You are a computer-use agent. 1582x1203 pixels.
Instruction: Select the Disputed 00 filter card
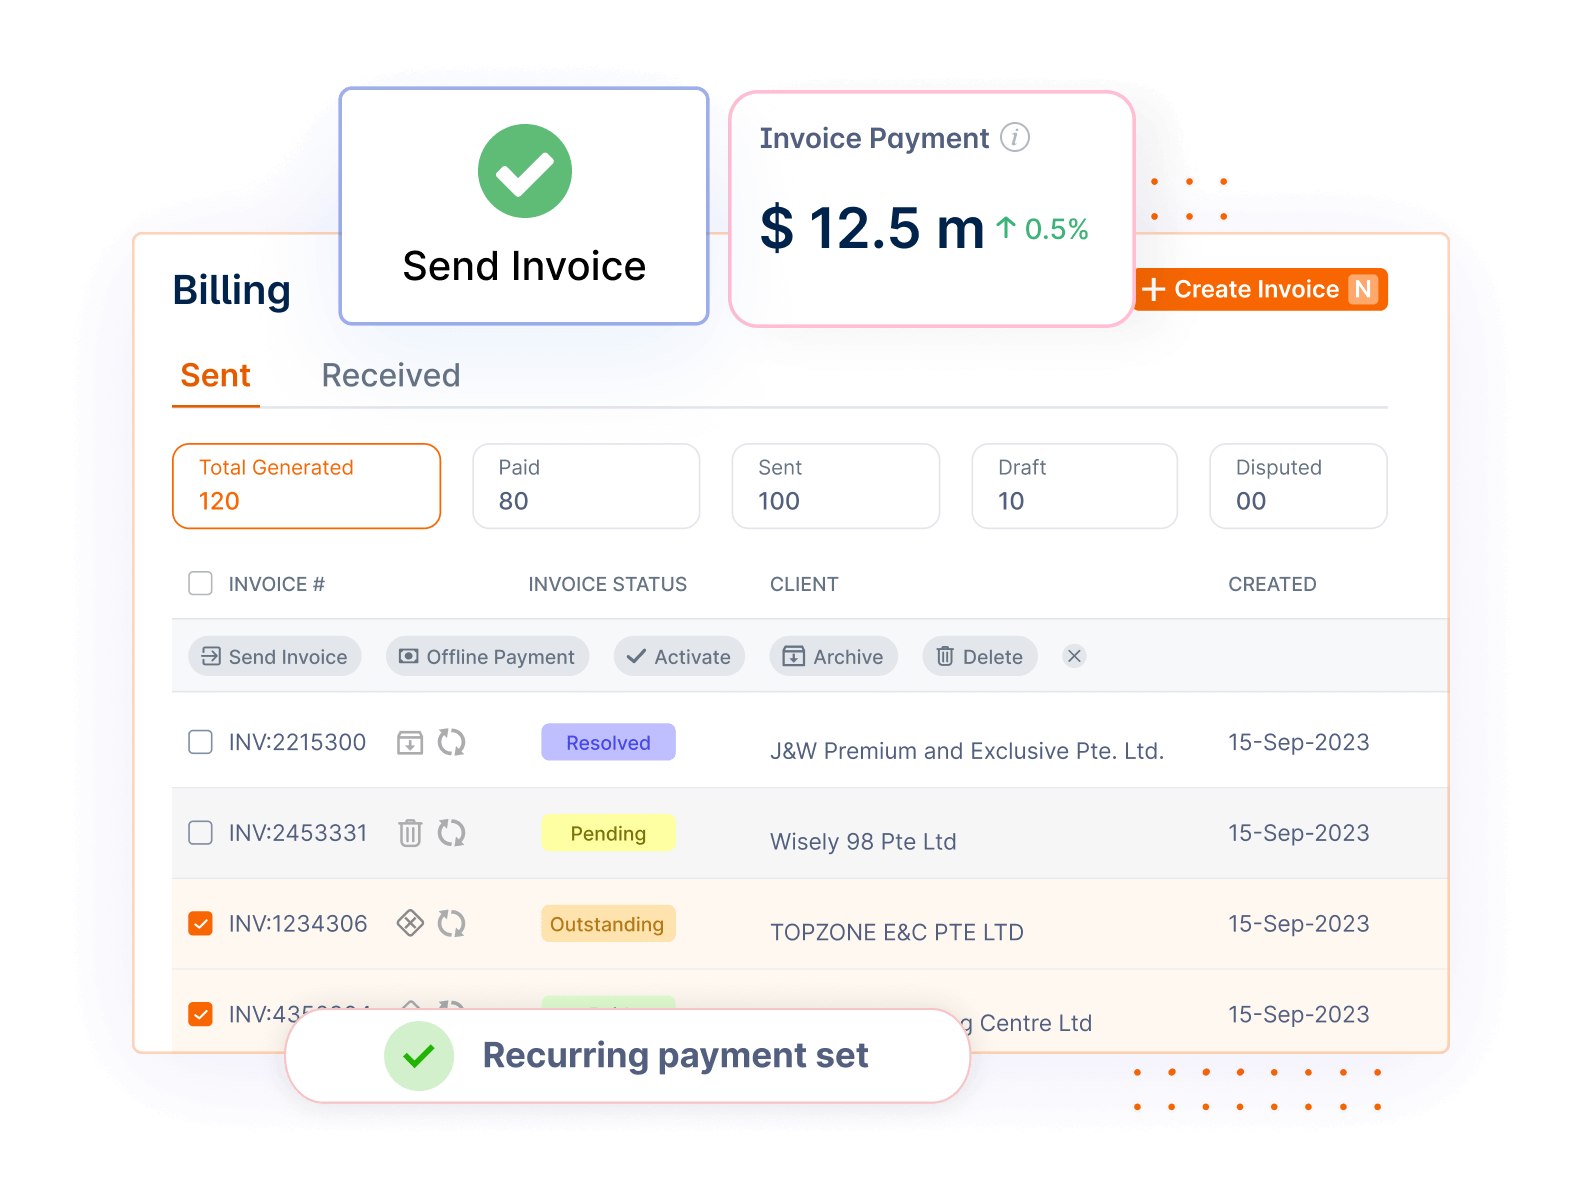pyautogui.click(x=1298, y=486)
